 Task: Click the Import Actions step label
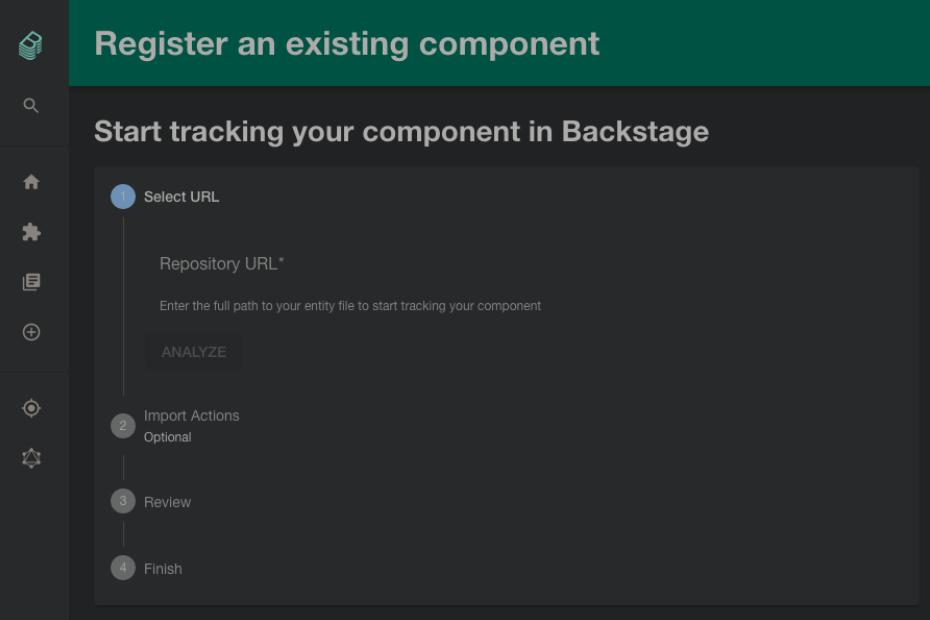191,415
